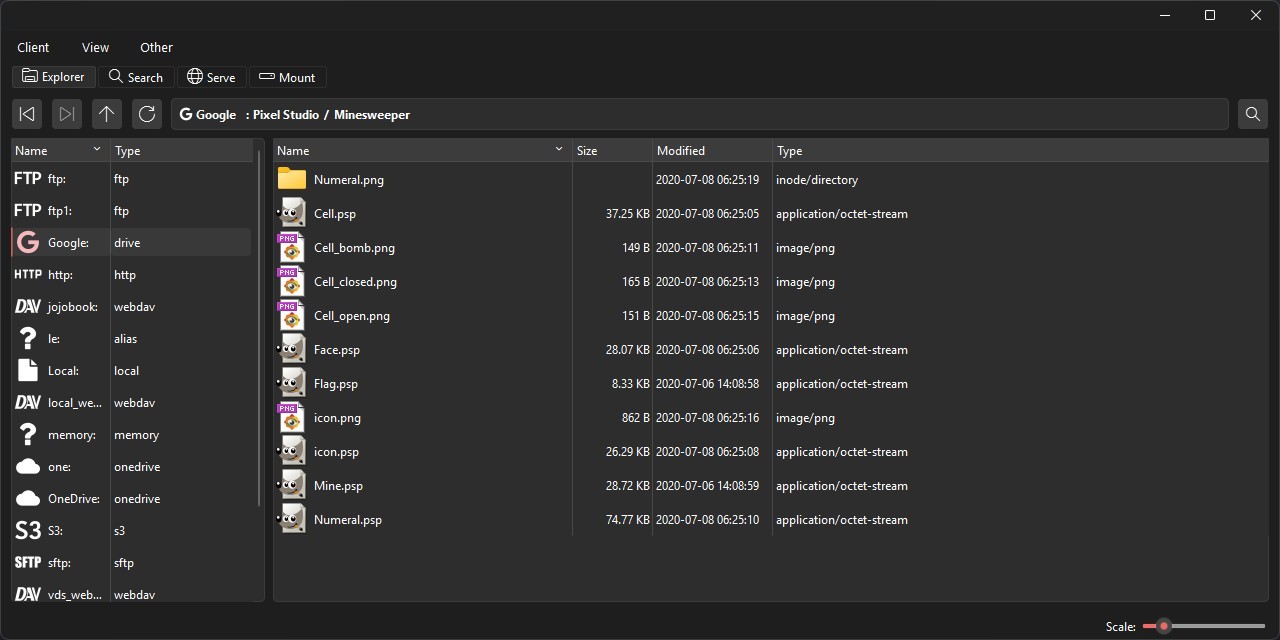This screenshot has width=1280, height=640.
Task: Select the jojobook webdav remote icon
Action: point(28,307)
